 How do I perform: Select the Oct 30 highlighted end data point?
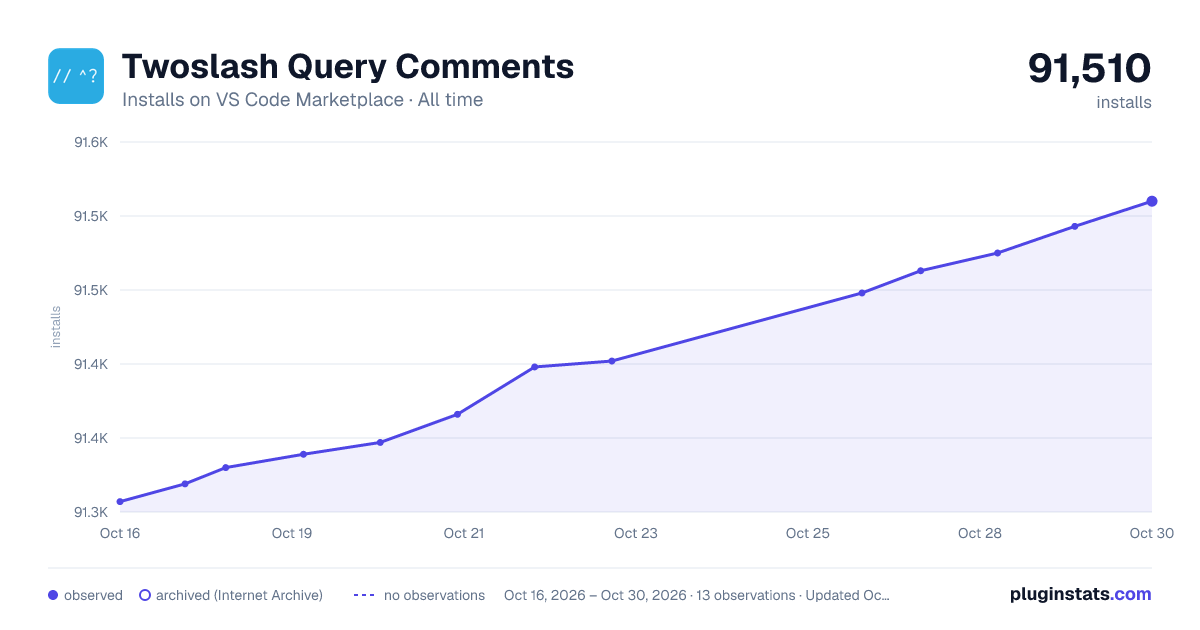(x=1152, y=201)
